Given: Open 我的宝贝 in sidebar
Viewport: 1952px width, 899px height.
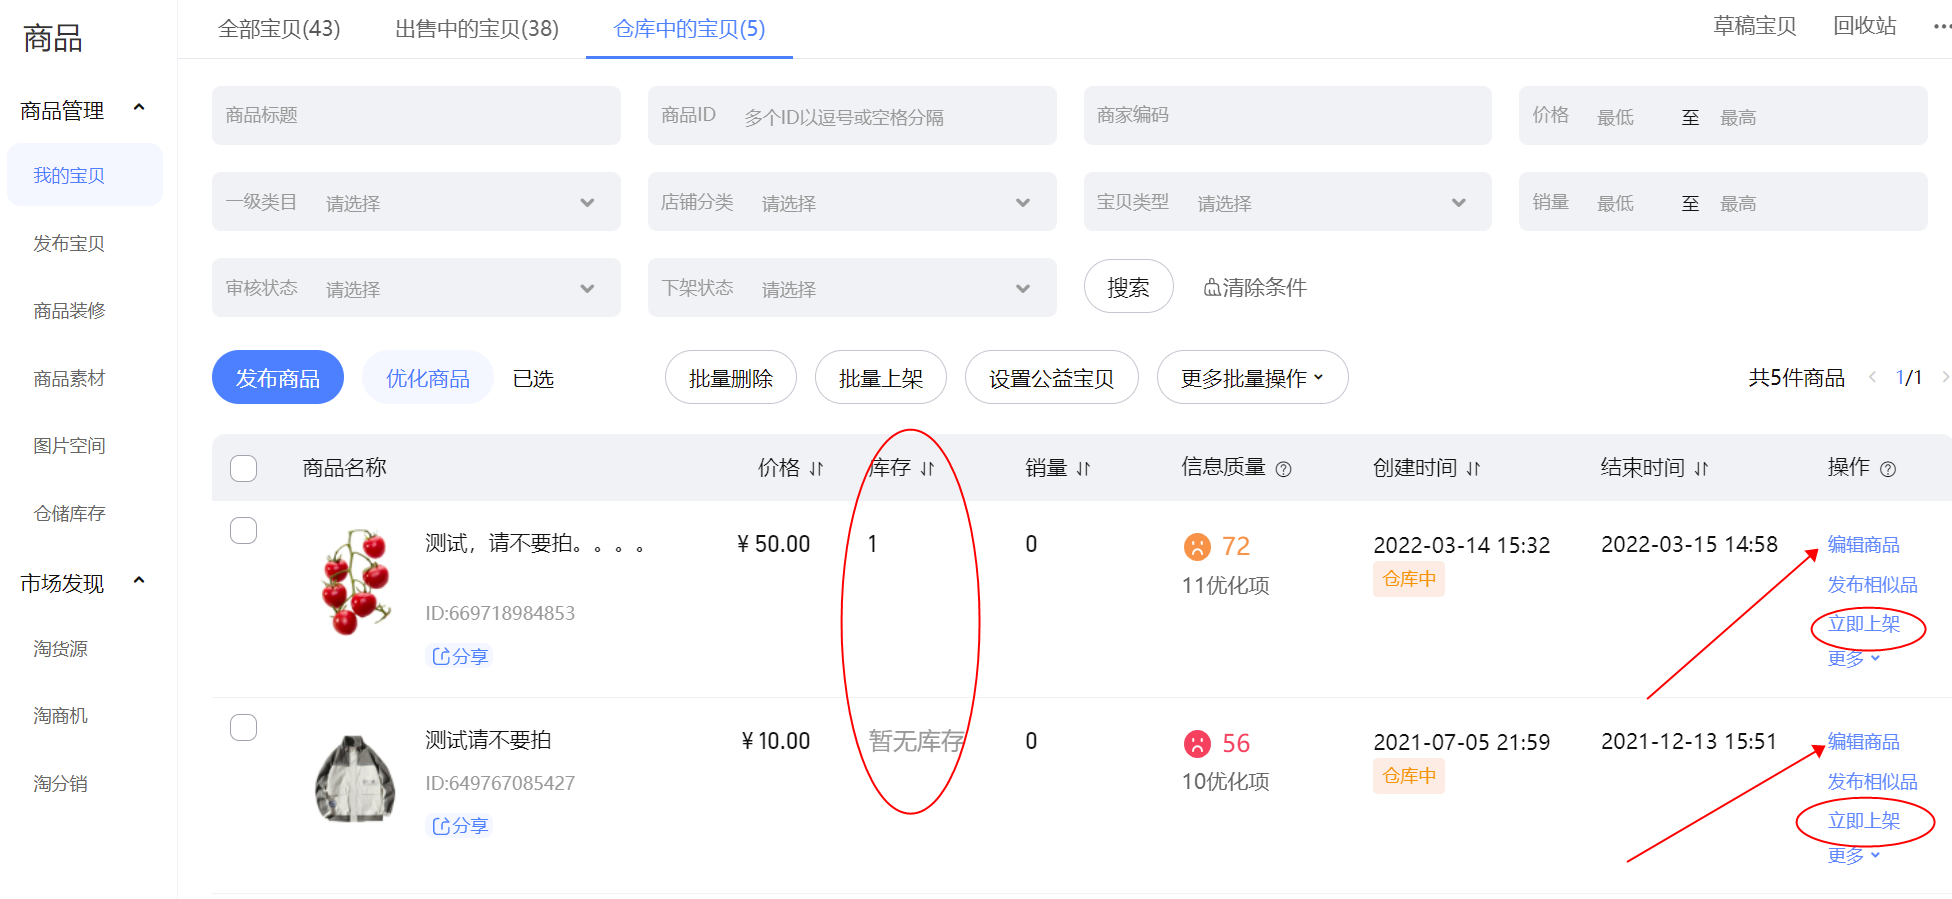Looking at the screenshot, I should point(85,175).
